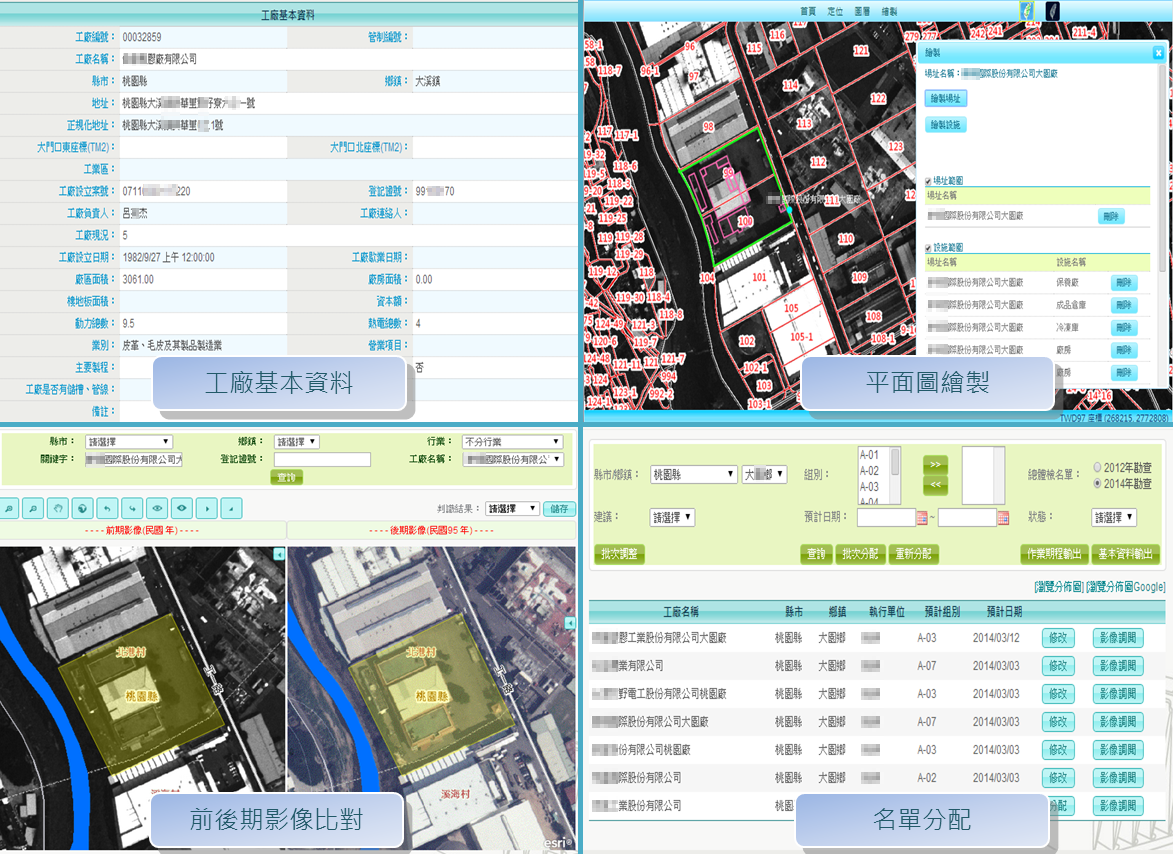
Task: Open the 判識結果 dropdown
Action: coord(512,509)
